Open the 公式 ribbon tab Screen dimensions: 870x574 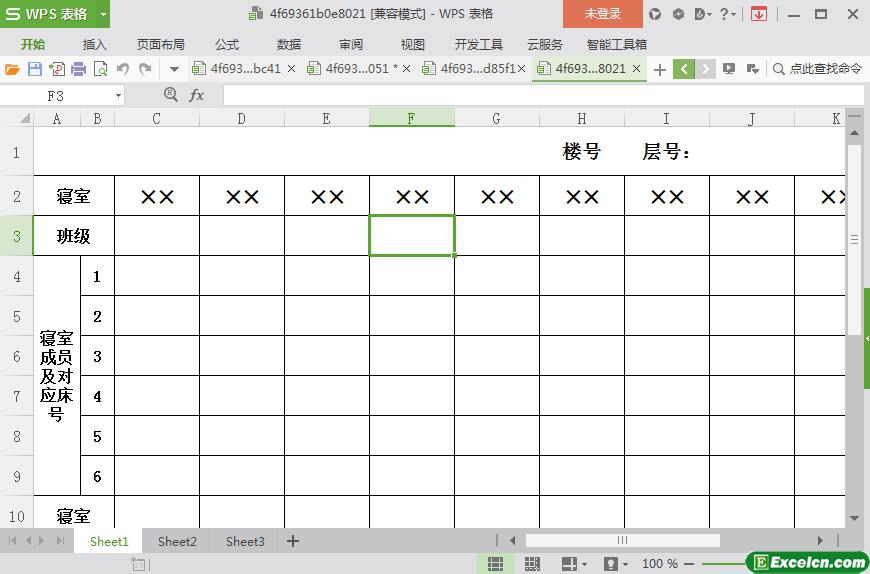227,44
